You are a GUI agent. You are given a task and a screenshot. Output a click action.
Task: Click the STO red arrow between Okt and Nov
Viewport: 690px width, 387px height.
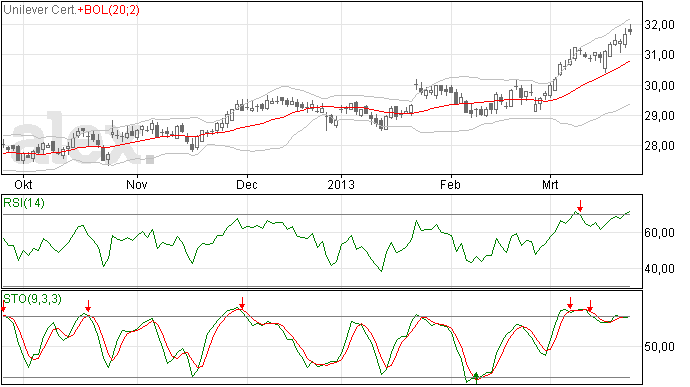tap(88, 306)
